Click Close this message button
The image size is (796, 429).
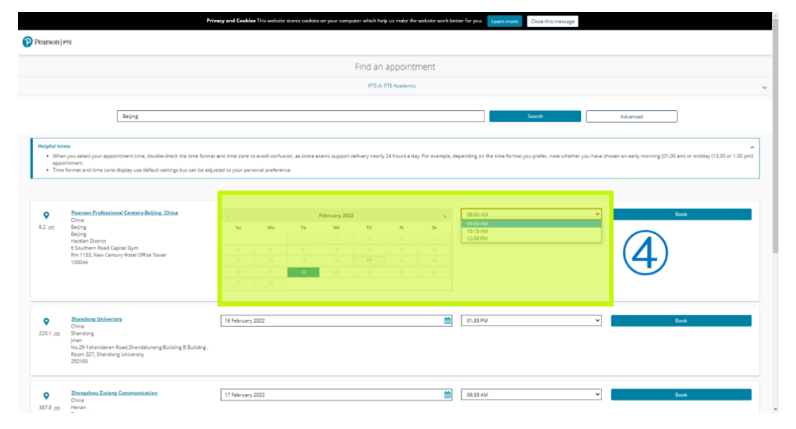tap(552, 21)
